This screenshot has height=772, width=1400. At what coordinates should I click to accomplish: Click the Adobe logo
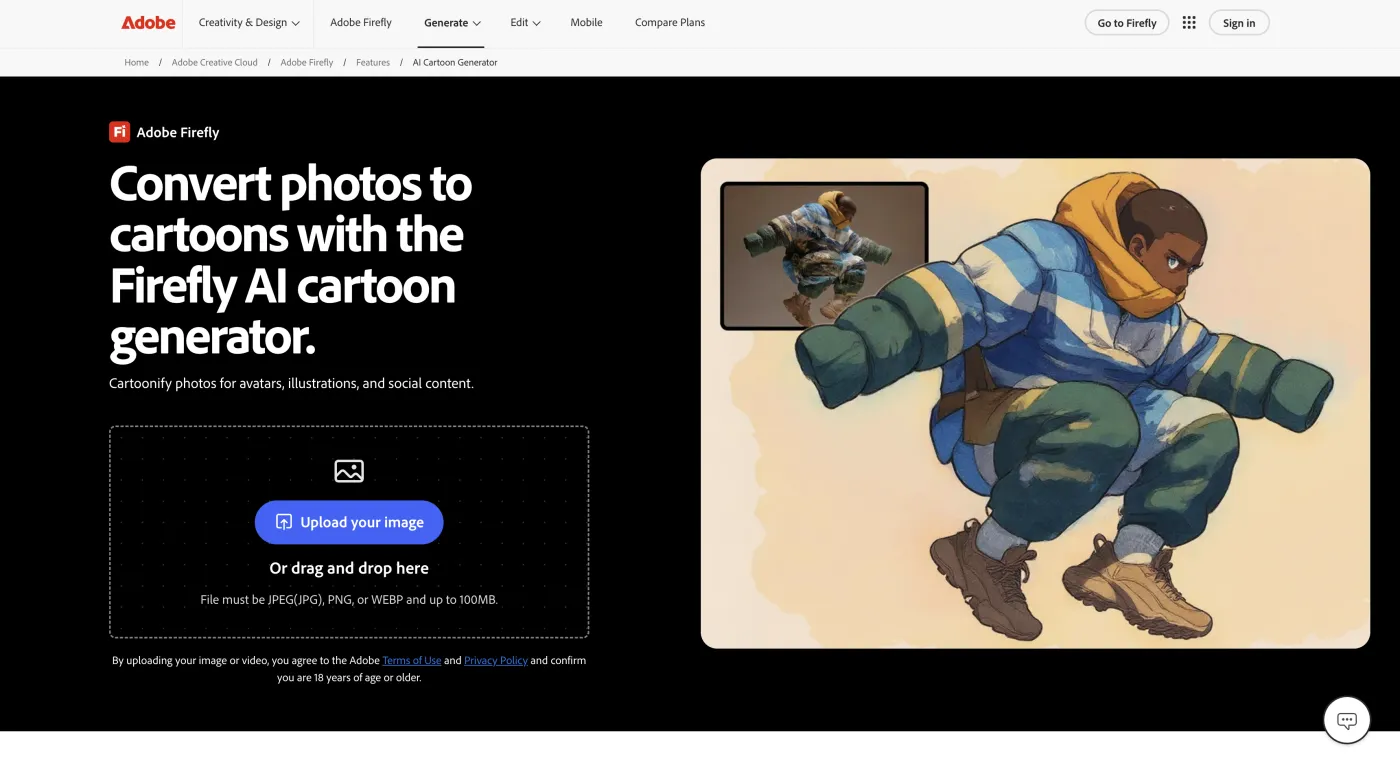click(148, 22)
